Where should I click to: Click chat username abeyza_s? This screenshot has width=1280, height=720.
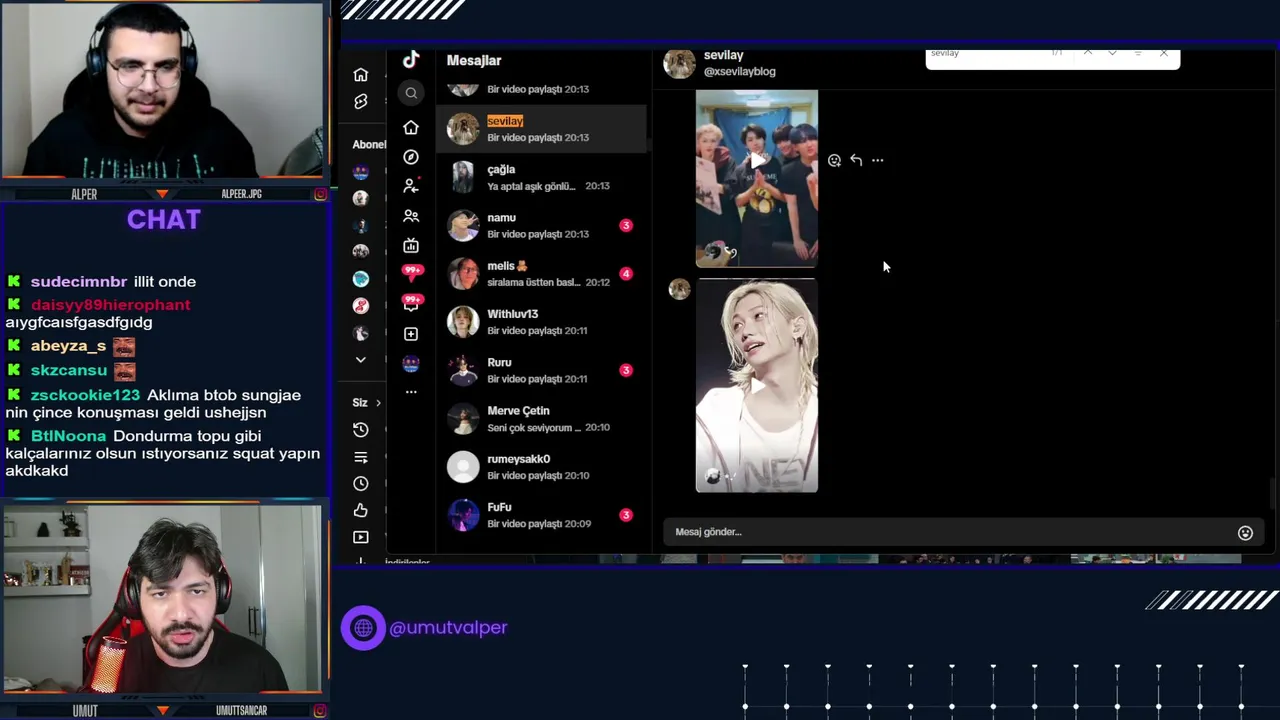pos(68,346)
